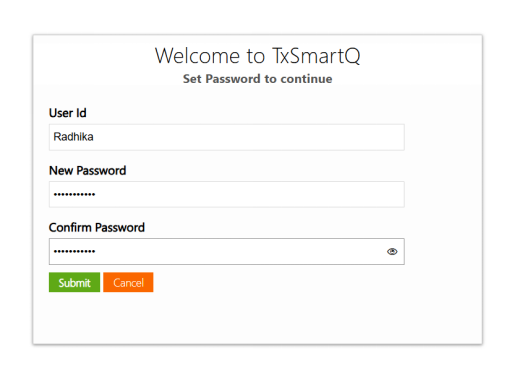
Task: Click the Set Password to continue subtitle
Action: pyautogui.click(x=258, y=79)
